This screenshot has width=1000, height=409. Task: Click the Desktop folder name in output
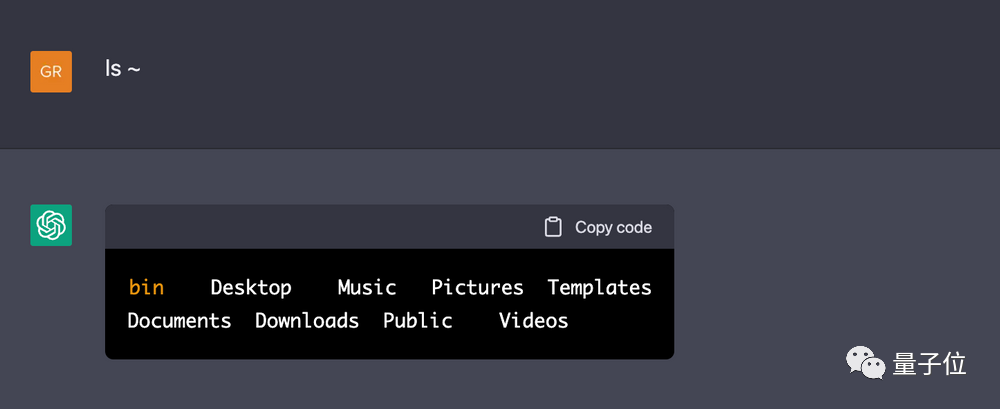click(251, 288)
